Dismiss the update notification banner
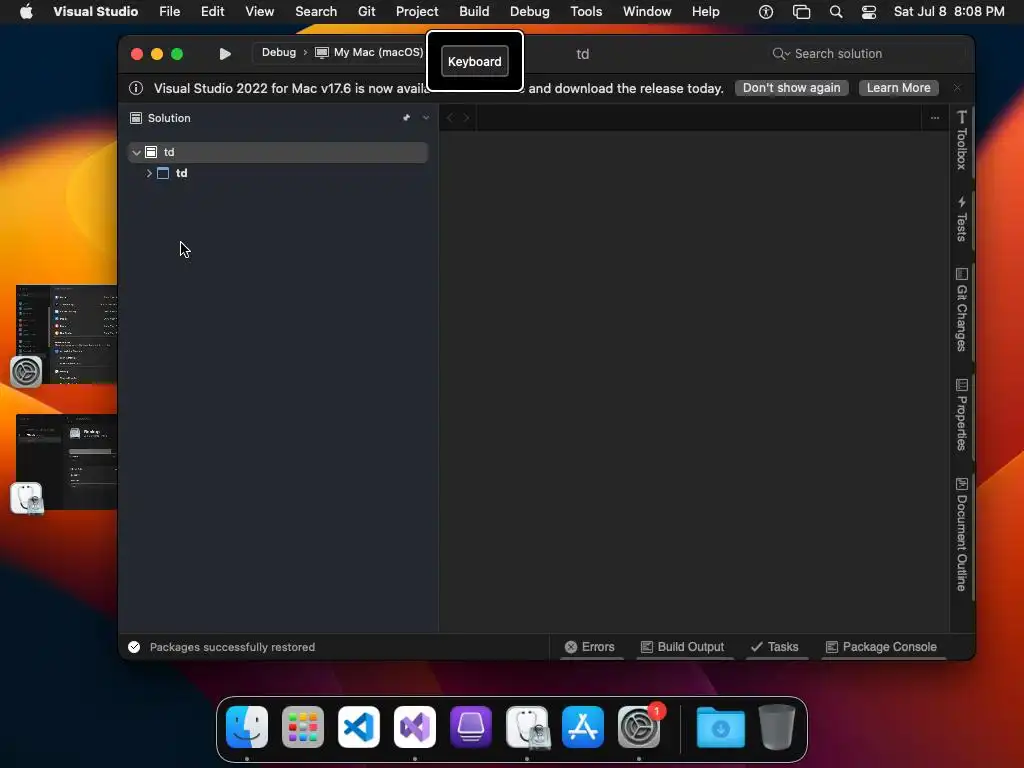 (x=957, y=88)
